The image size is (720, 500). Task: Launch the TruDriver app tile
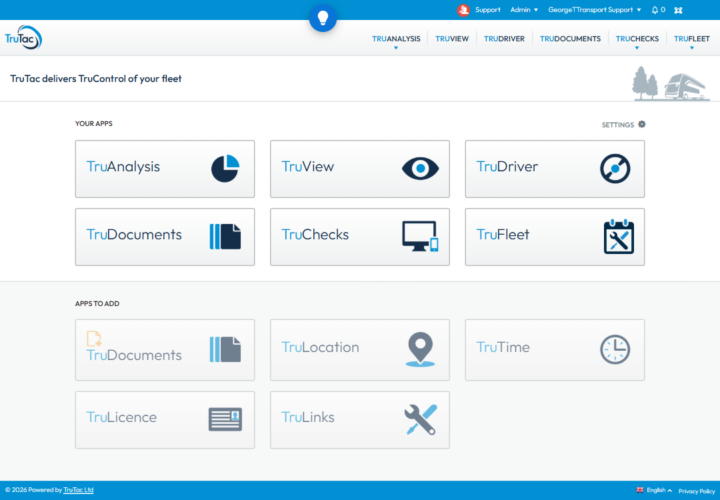555,169
